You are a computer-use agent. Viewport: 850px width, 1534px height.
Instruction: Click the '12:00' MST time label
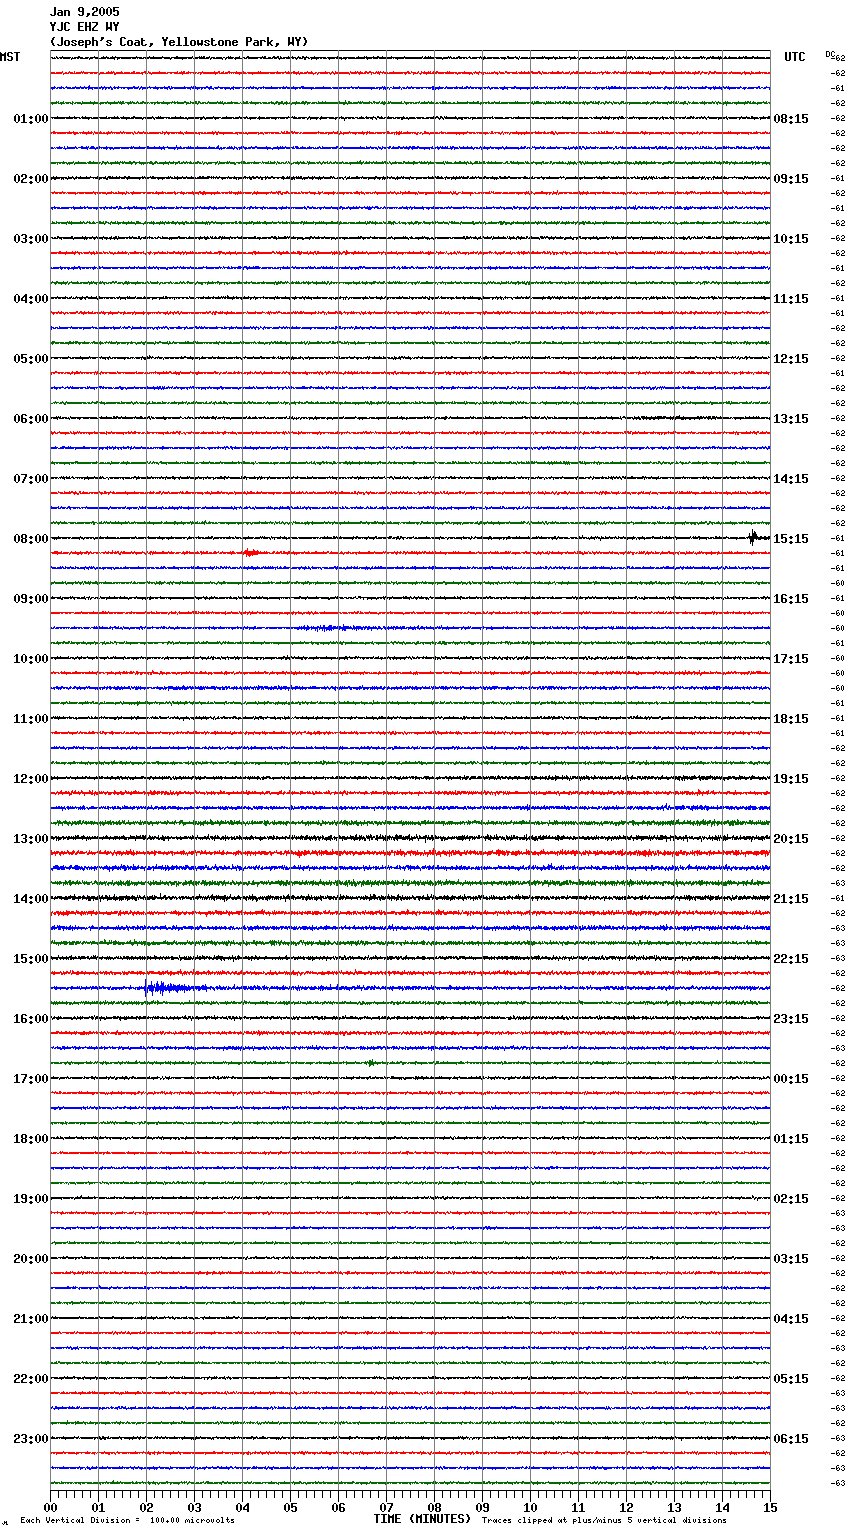[x=31, y=779]
